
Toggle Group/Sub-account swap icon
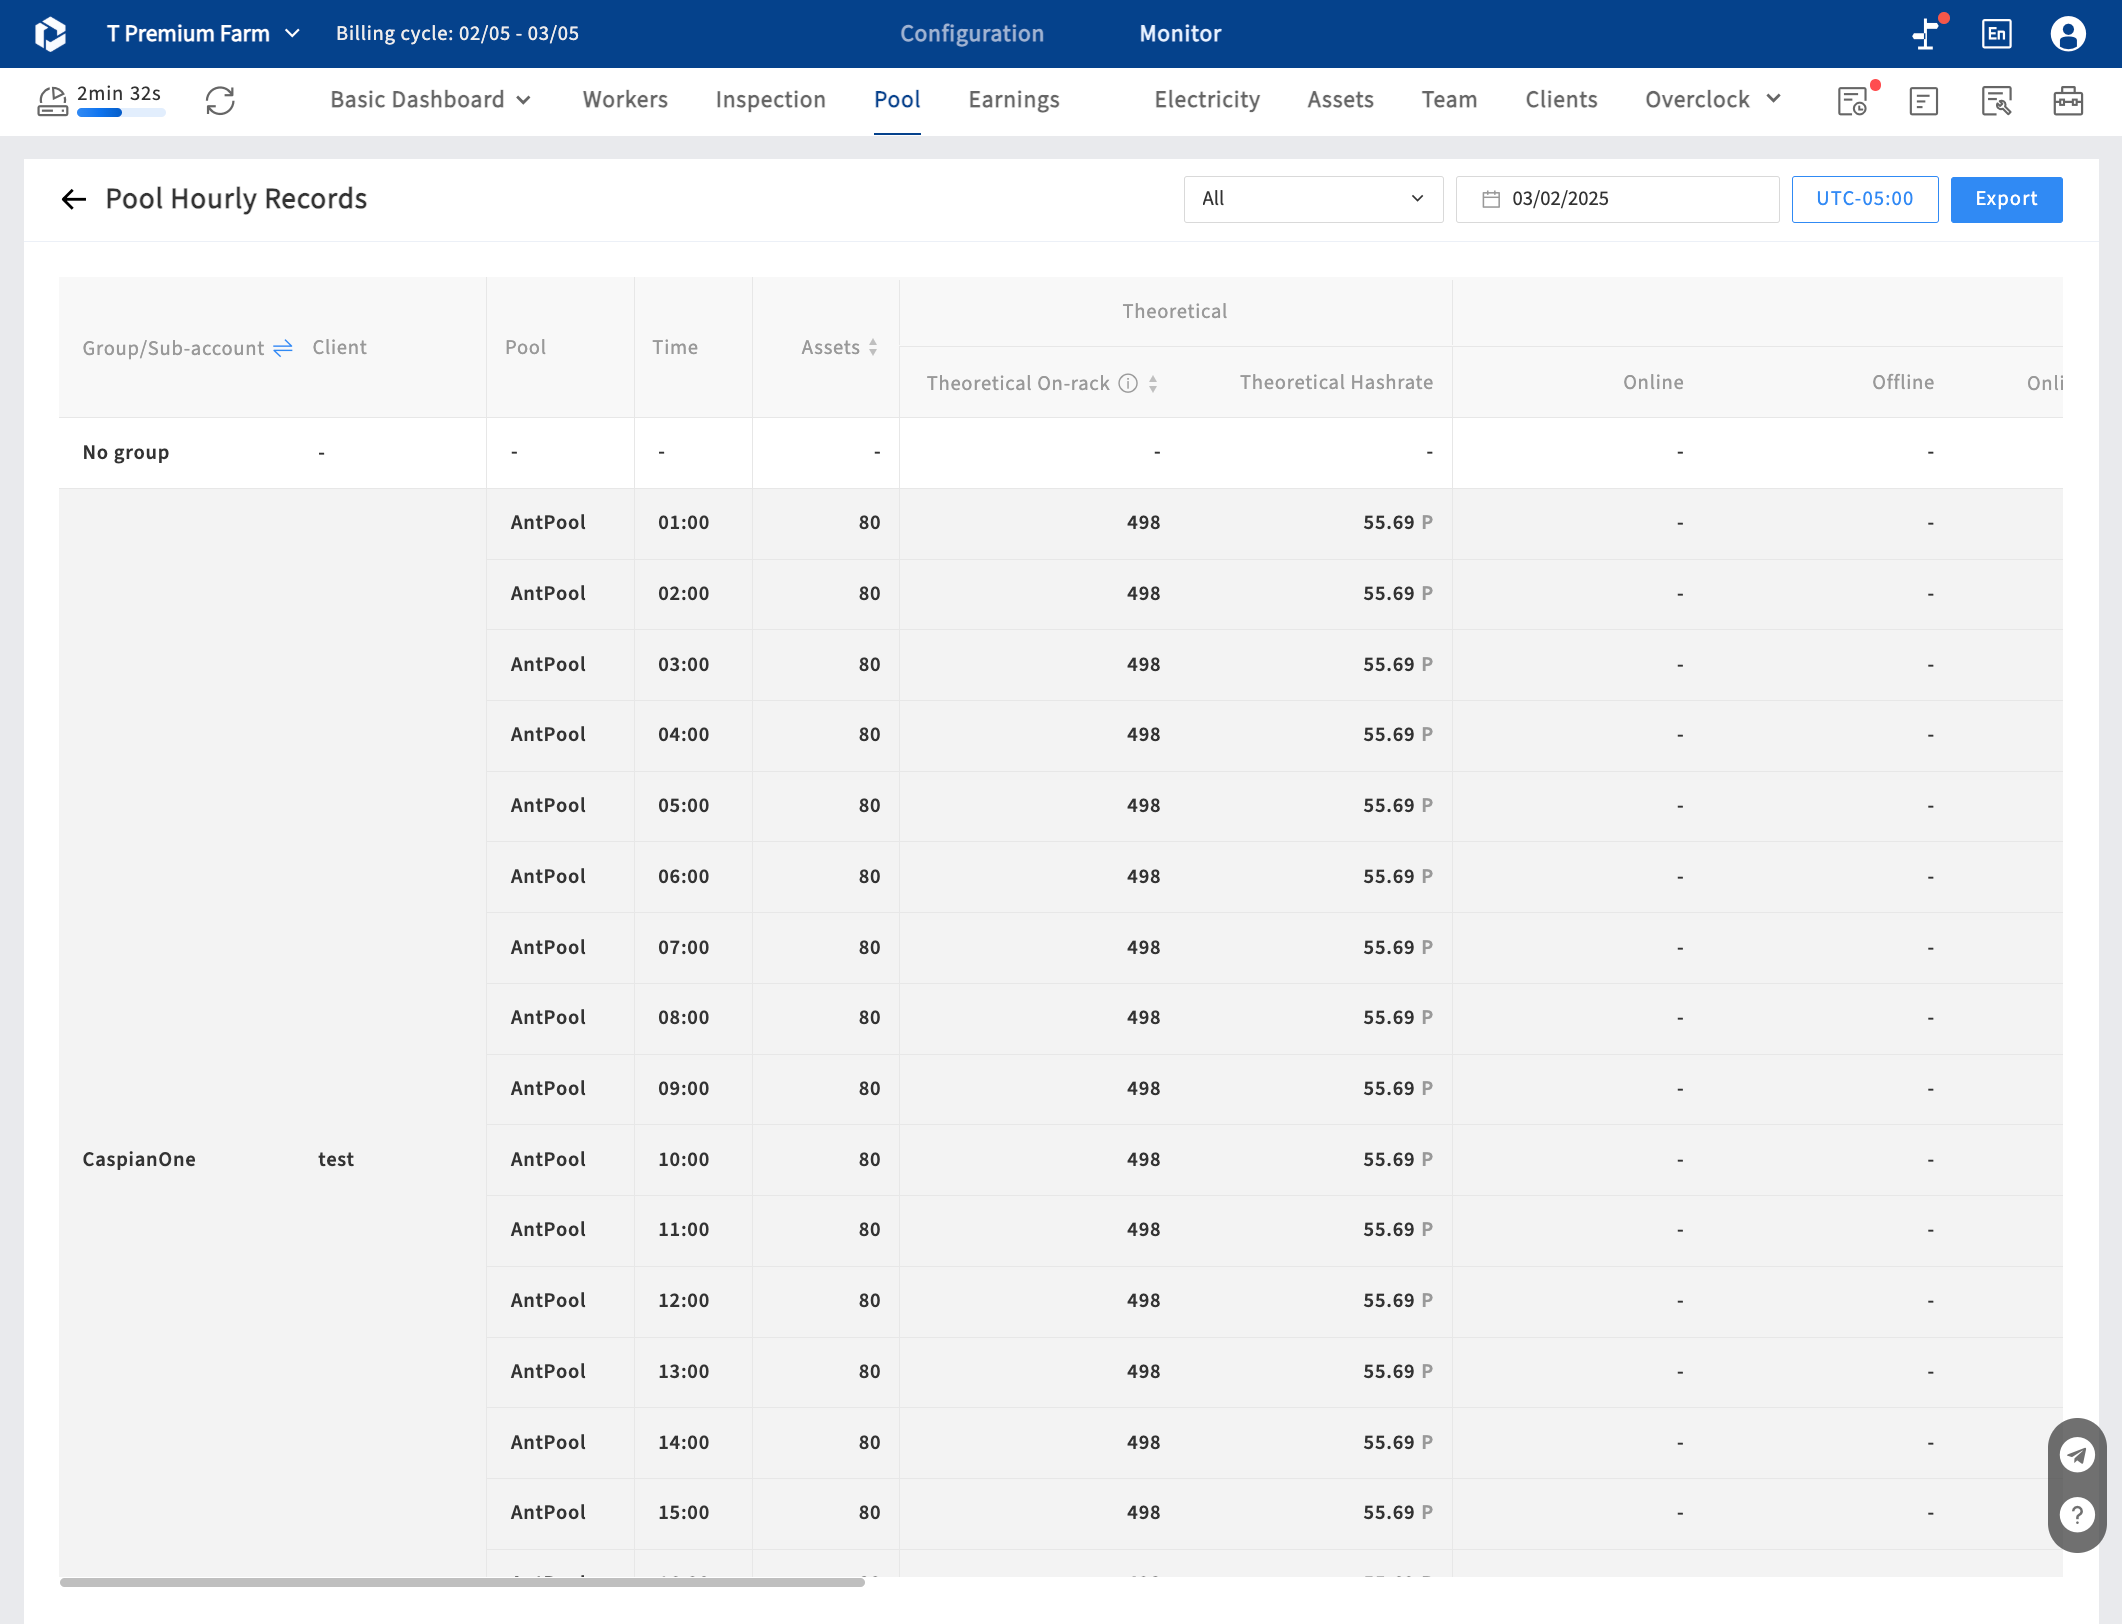click(x=283, y=347)
